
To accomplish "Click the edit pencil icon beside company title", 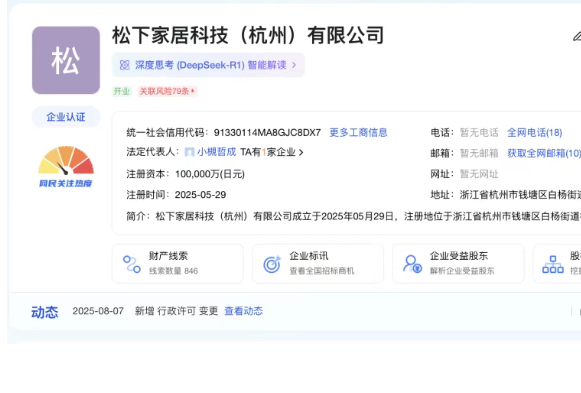I will point(577,36).
